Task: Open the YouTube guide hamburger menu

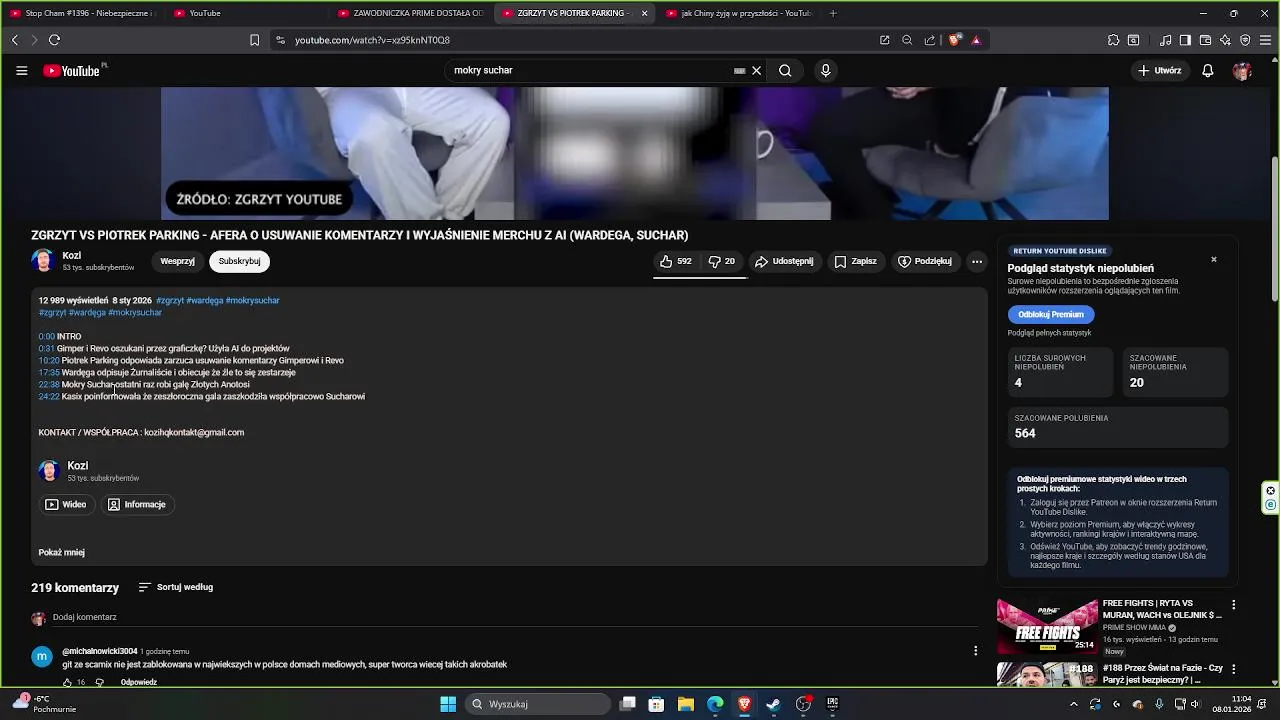Action: tap(21, 71)
